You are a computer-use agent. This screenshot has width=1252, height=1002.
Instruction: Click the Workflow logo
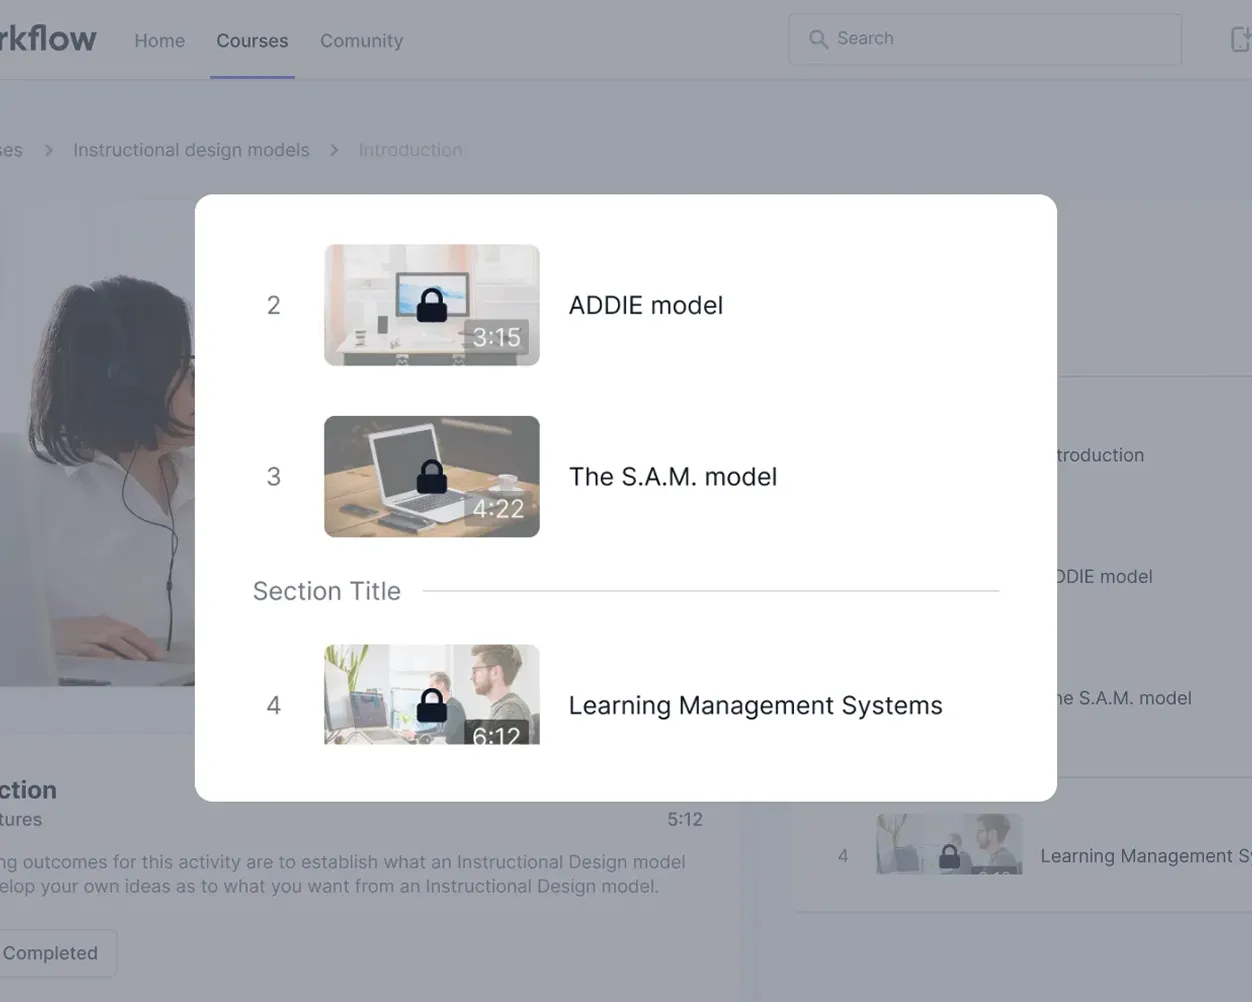tap(47, 39)
